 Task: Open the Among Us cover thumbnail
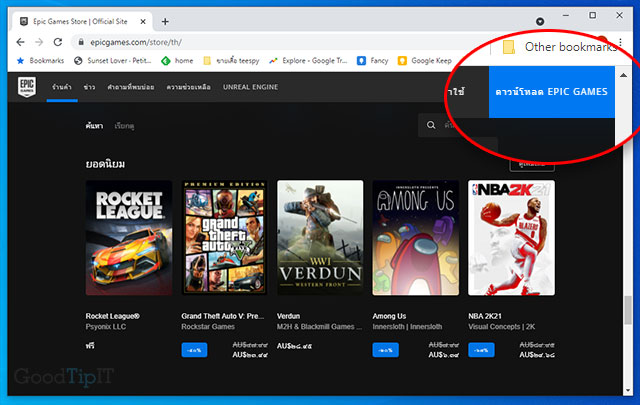(416, 238)
